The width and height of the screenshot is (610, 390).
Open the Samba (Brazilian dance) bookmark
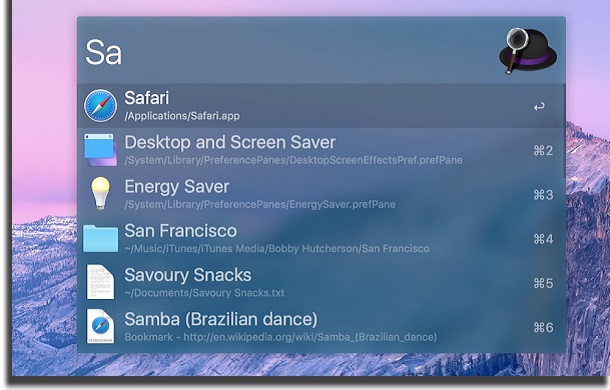pos(321,327)
